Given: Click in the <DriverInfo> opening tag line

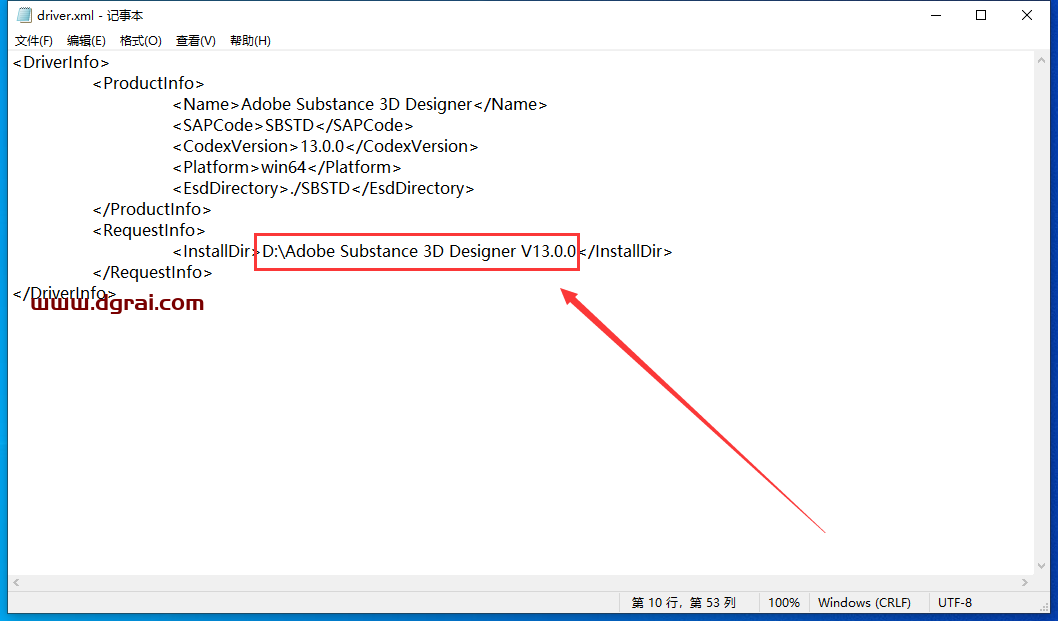Looking at the screenshot, I should click(61, 63).
